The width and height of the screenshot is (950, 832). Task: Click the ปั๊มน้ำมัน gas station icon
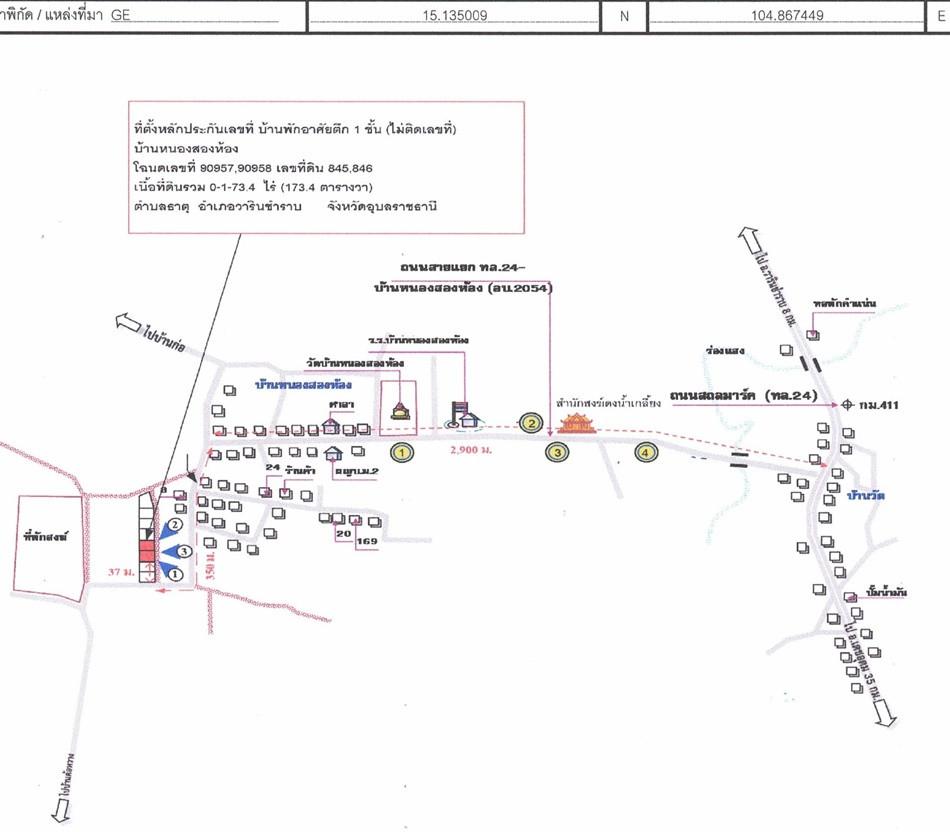pyautogui.click(x=849, y=597)
